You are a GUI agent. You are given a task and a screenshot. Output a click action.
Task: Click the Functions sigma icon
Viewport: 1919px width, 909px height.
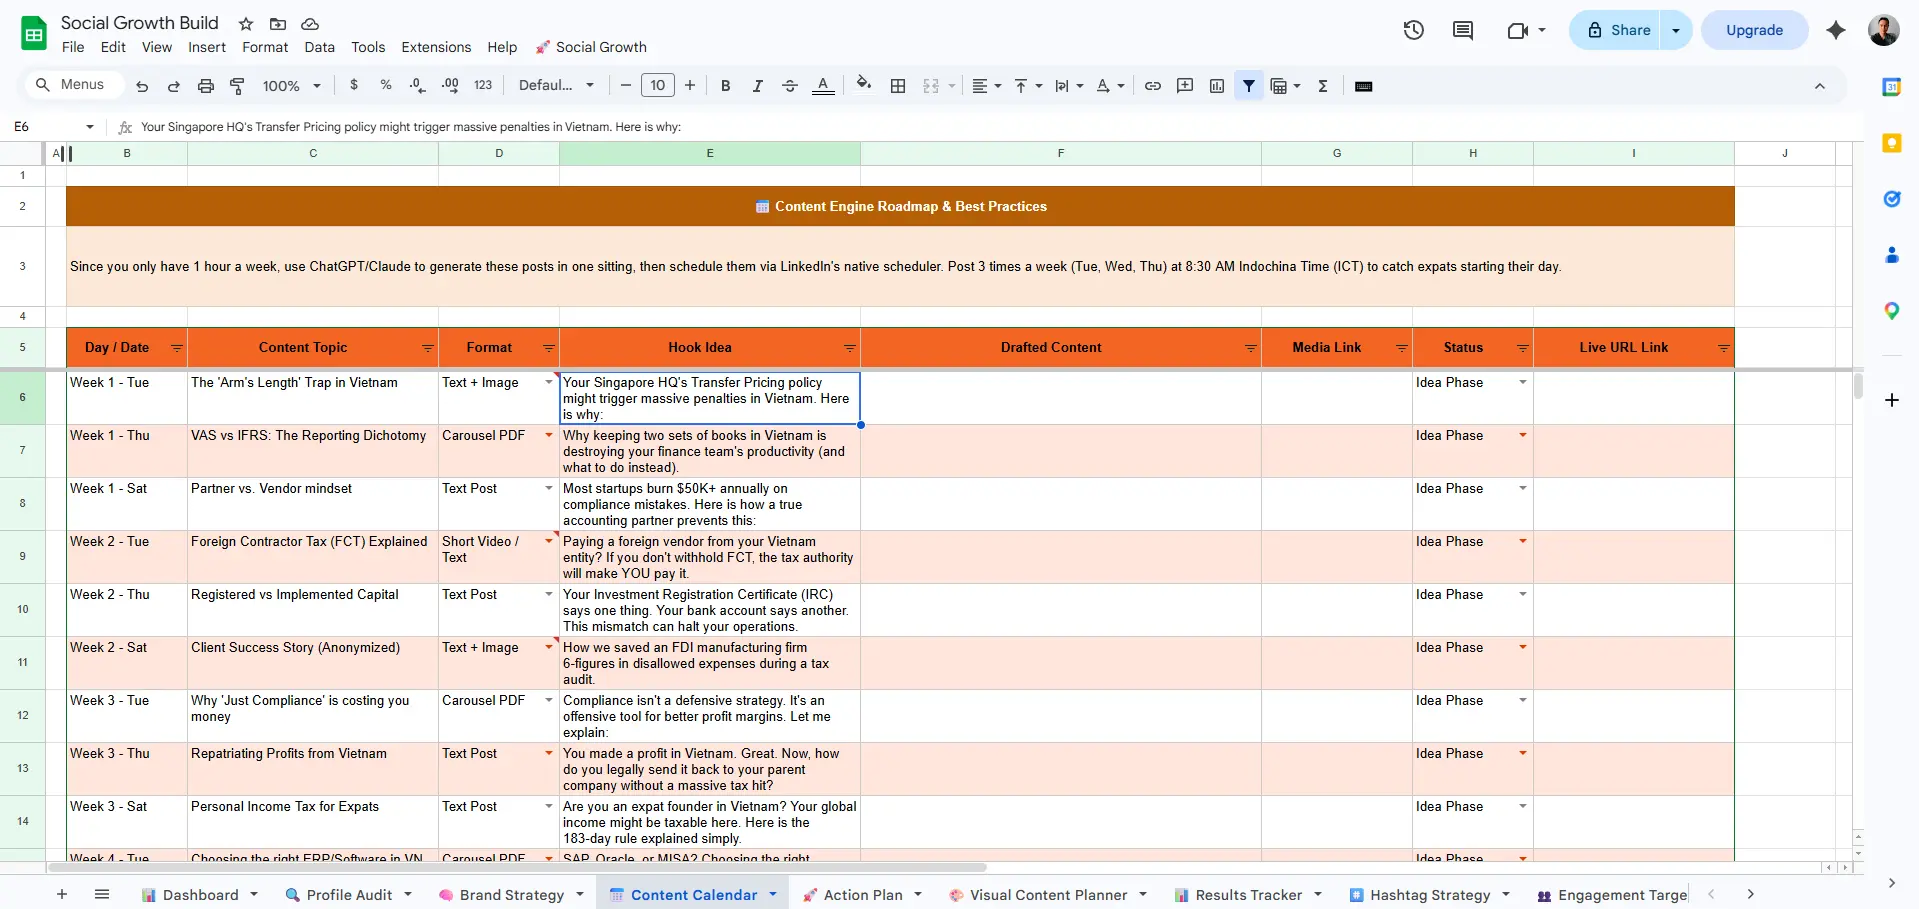tap(1323, 86)
